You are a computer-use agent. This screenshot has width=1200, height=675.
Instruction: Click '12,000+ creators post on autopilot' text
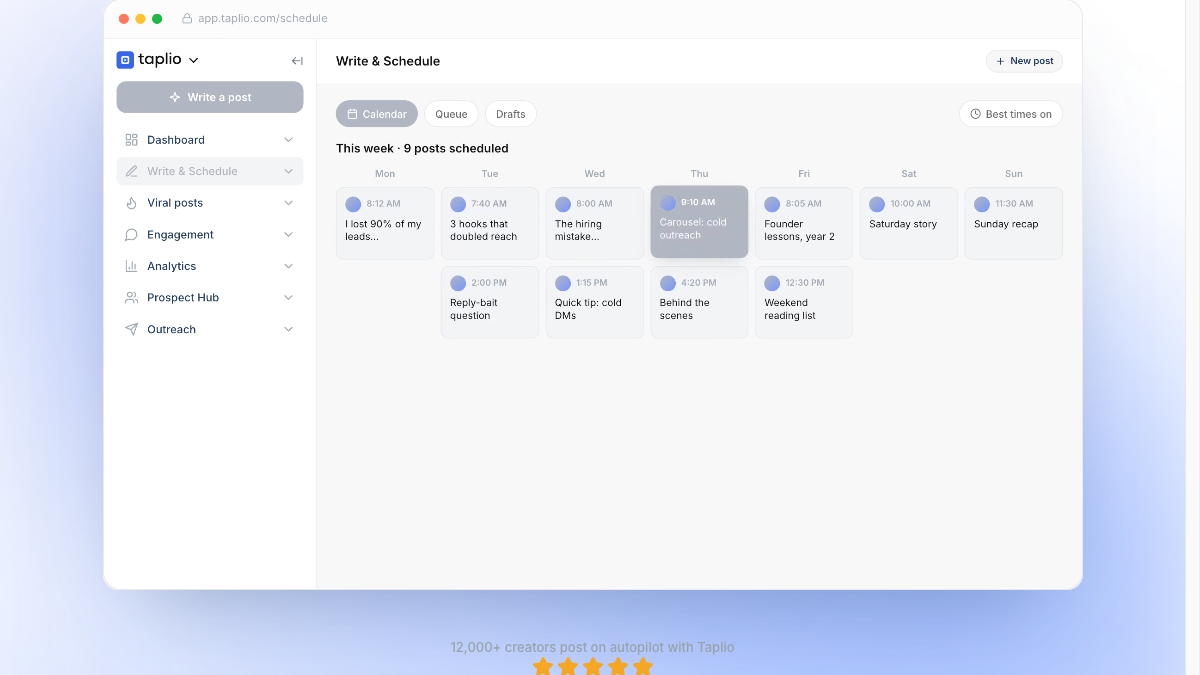point(592,647)
